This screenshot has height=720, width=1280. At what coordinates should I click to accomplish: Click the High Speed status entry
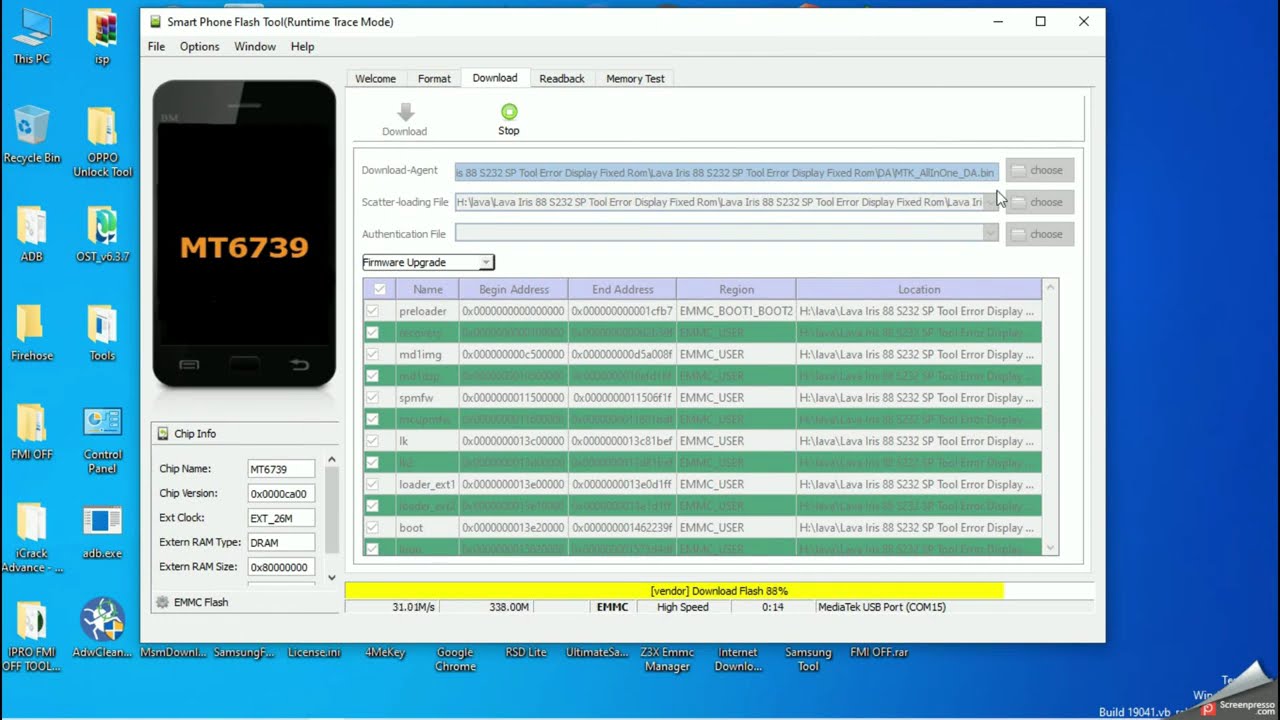683,607
